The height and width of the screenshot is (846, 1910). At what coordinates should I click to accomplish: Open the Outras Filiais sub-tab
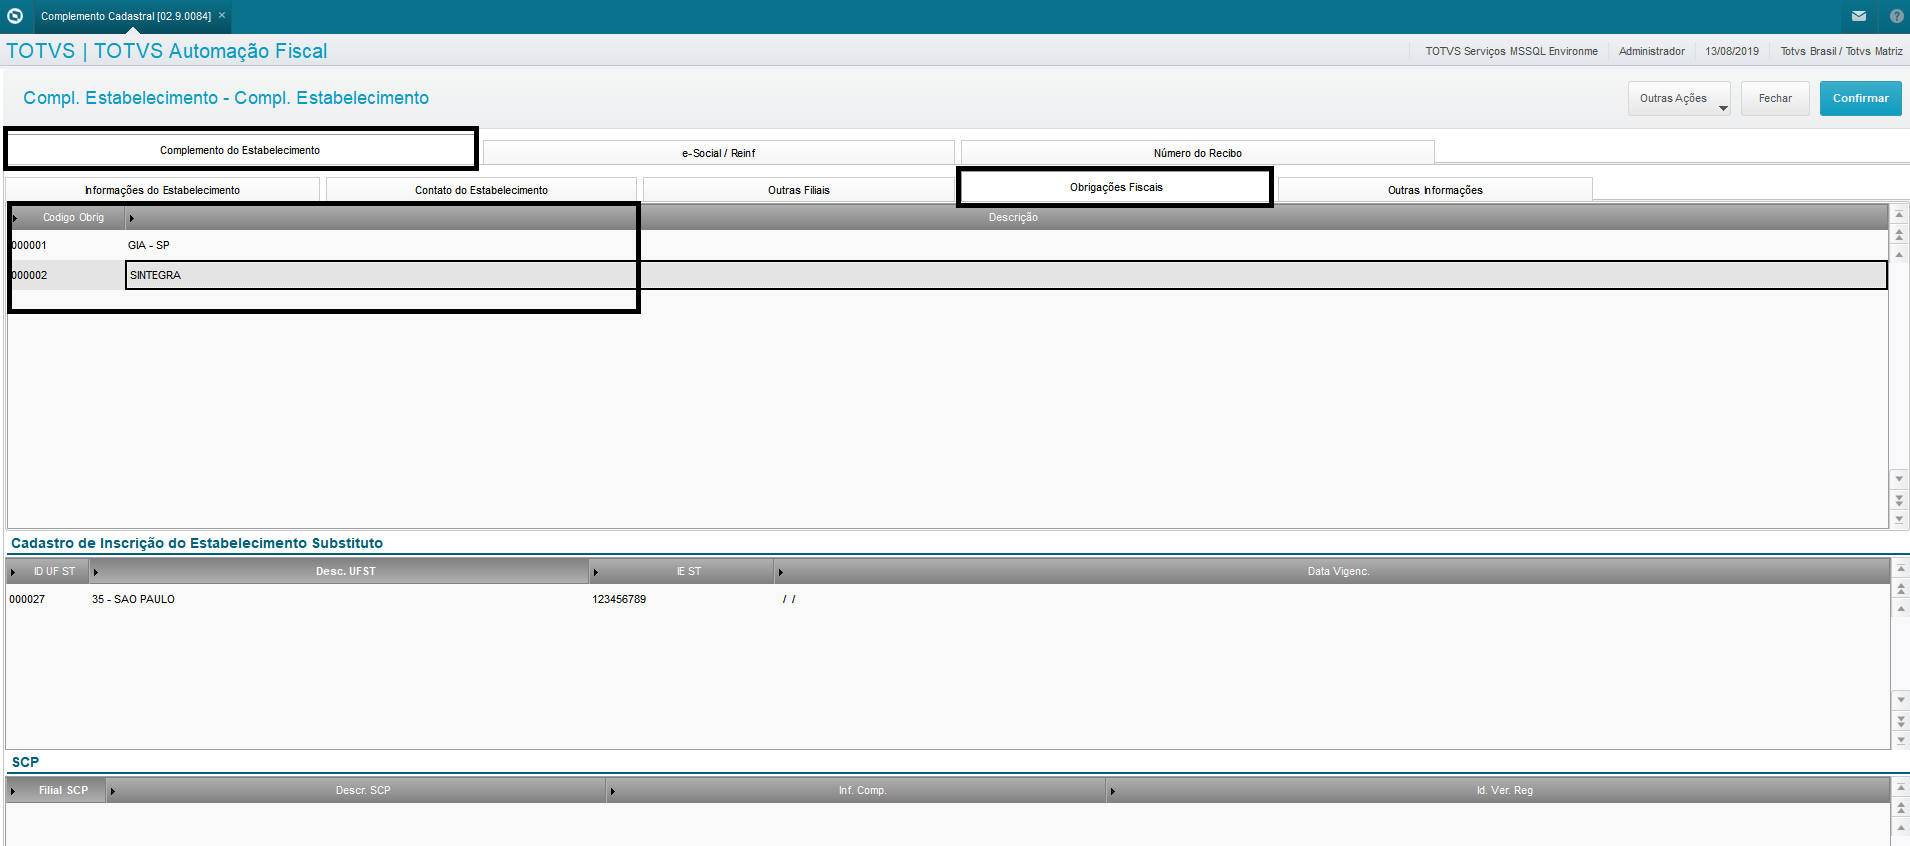click(798, 190)
